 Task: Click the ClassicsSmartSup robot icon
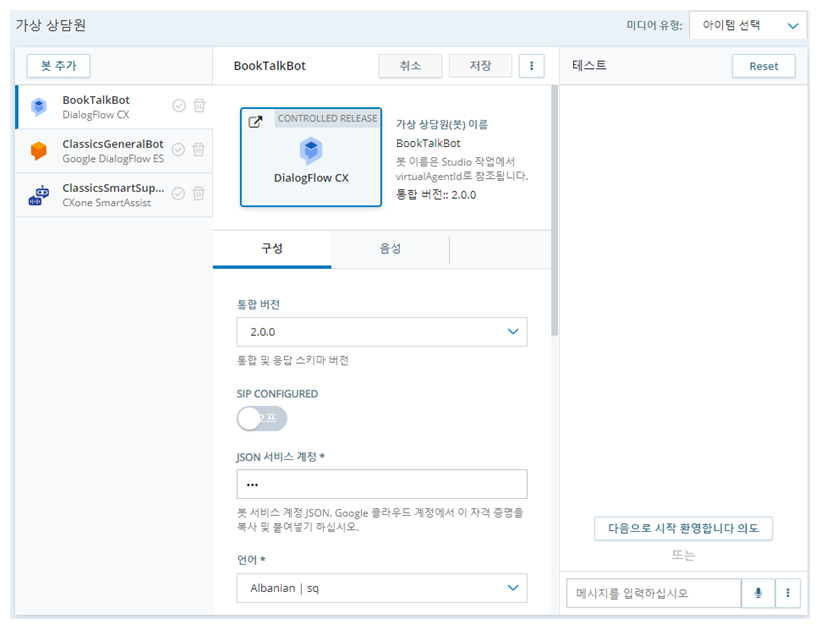[x=39, y=195]
